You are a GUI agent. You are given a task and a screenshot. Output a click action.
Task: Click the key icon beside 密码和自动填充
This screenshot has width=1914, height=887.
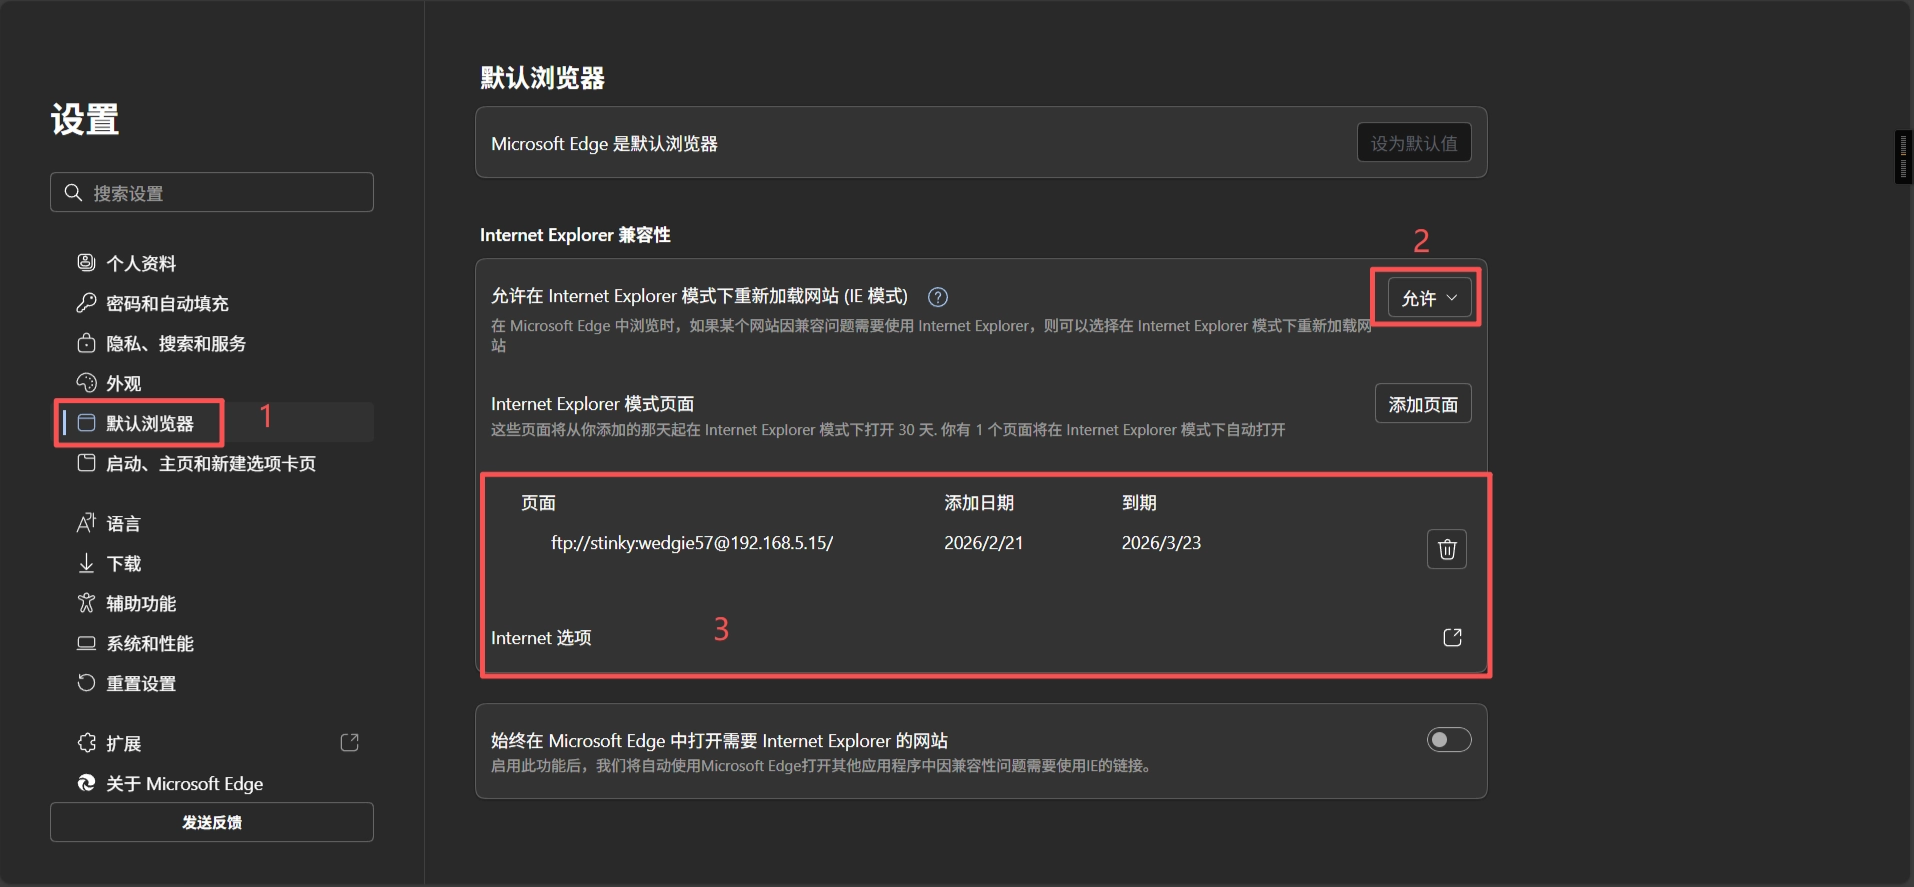[x=86, y=302]
